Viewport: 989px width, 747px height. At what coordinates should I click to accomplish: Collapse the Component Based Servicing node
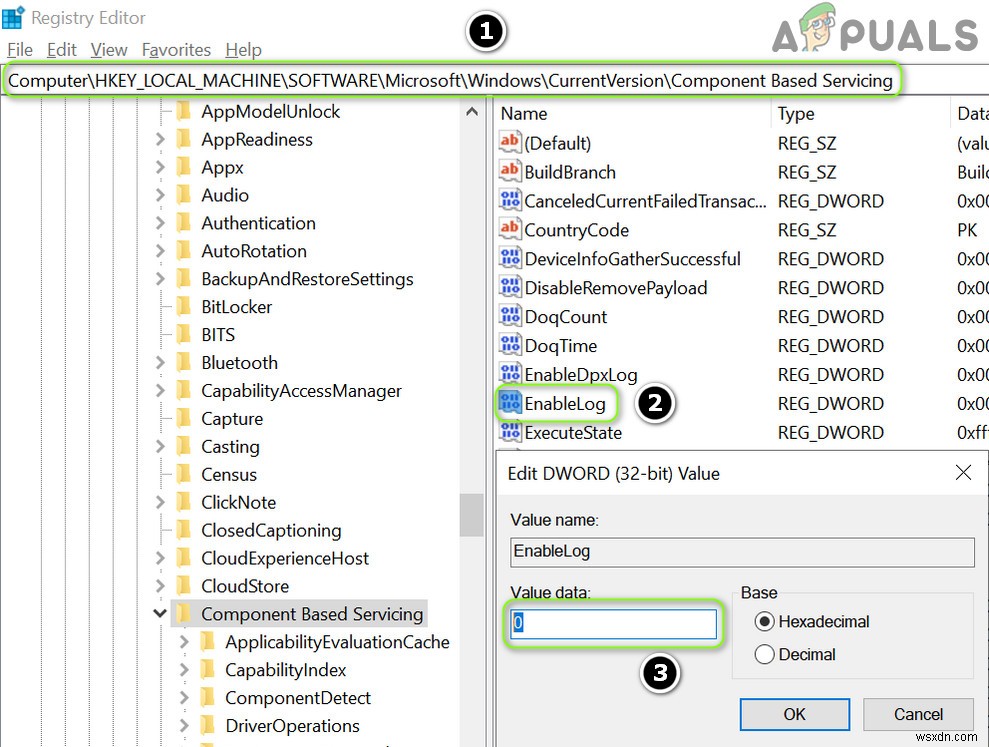pos(160,613)
